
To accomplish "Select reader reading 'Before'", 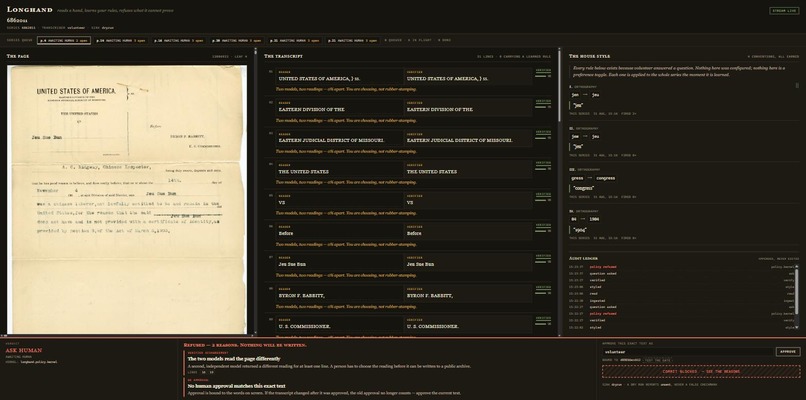I will tap(339, 231).
